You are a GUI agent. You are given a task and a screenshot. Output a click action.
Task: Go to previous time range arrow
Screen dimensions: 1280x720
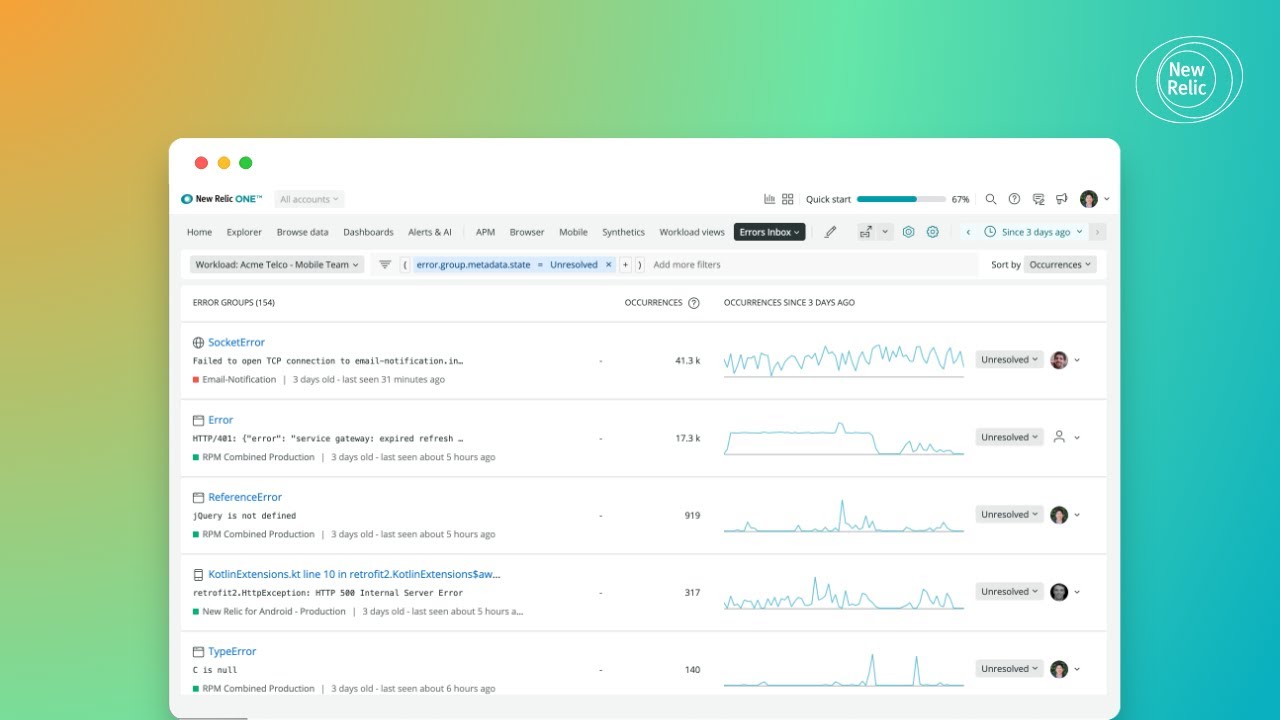pos(968,232)
